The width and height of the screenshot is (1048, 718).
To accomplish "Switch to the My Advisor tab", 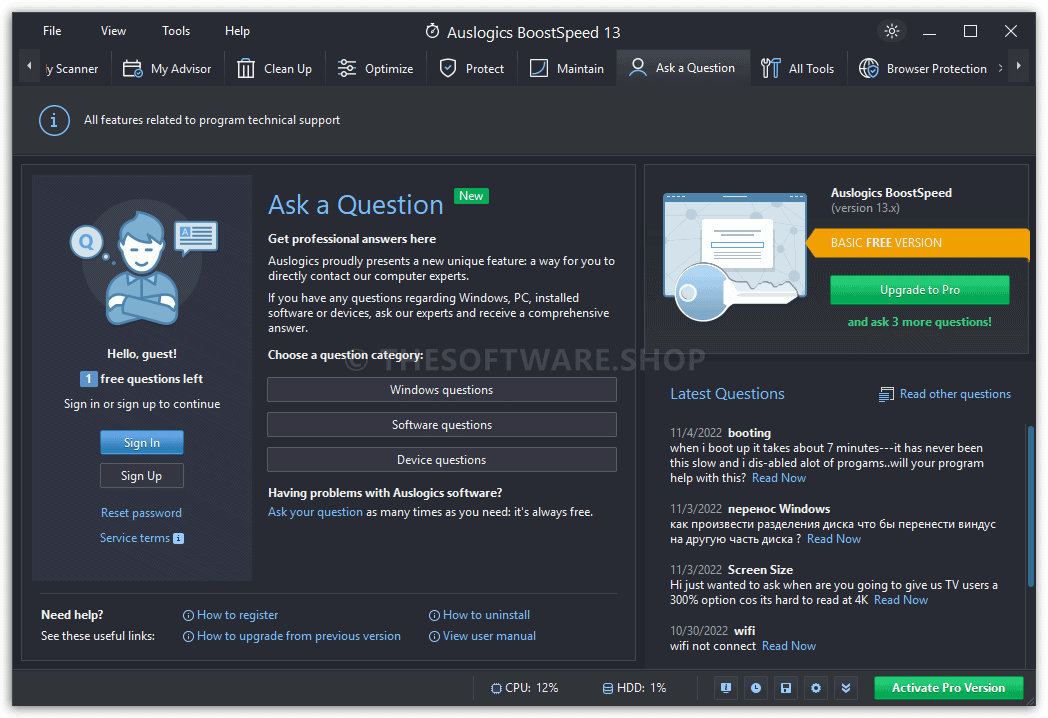I will pos(167,68).
